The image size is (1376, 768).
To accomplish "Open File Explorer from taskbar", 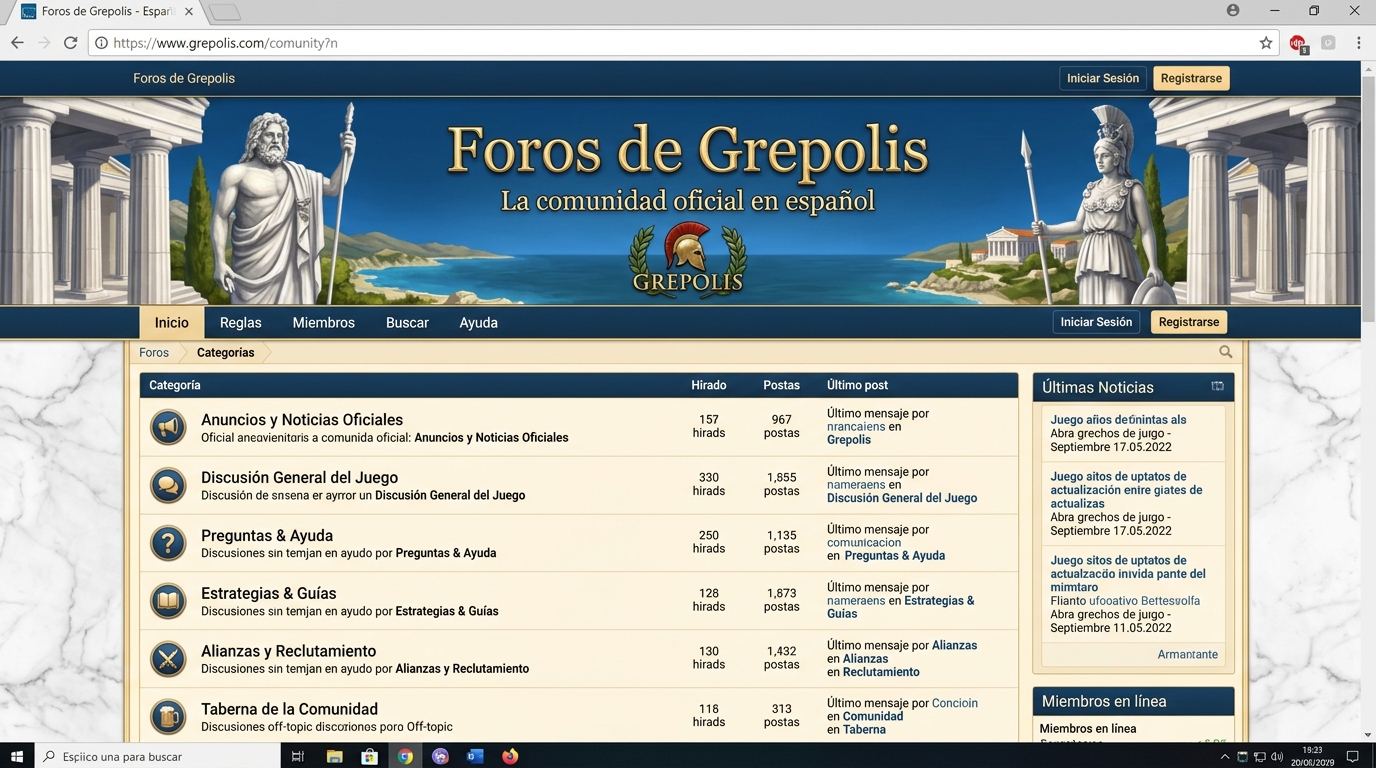I will [x=334, y=757].
